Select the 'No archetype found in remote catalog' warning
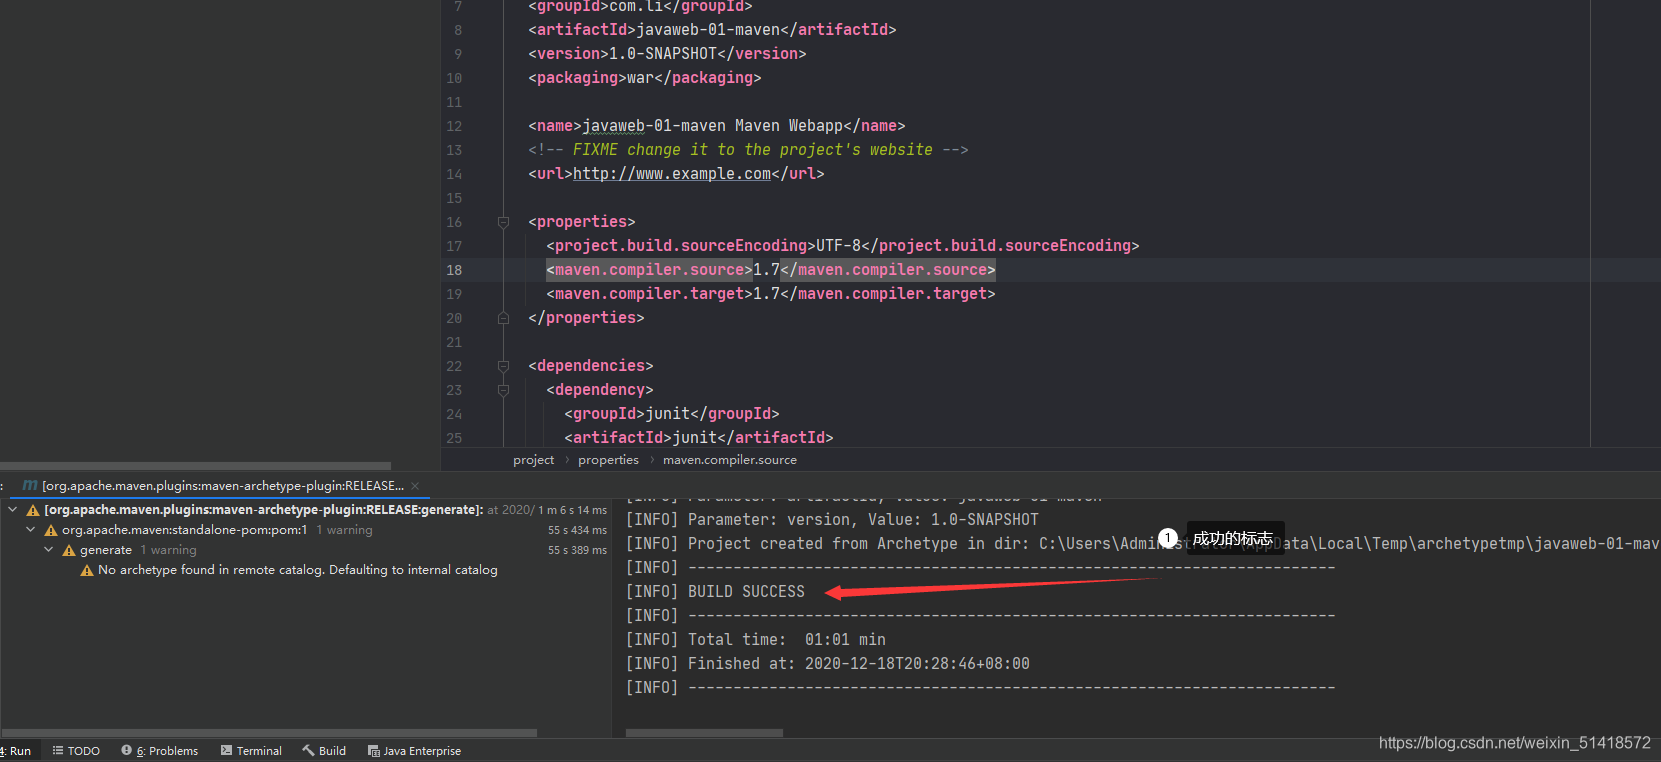This screenshot has width=1661, height=762. (x=297, y=570)
